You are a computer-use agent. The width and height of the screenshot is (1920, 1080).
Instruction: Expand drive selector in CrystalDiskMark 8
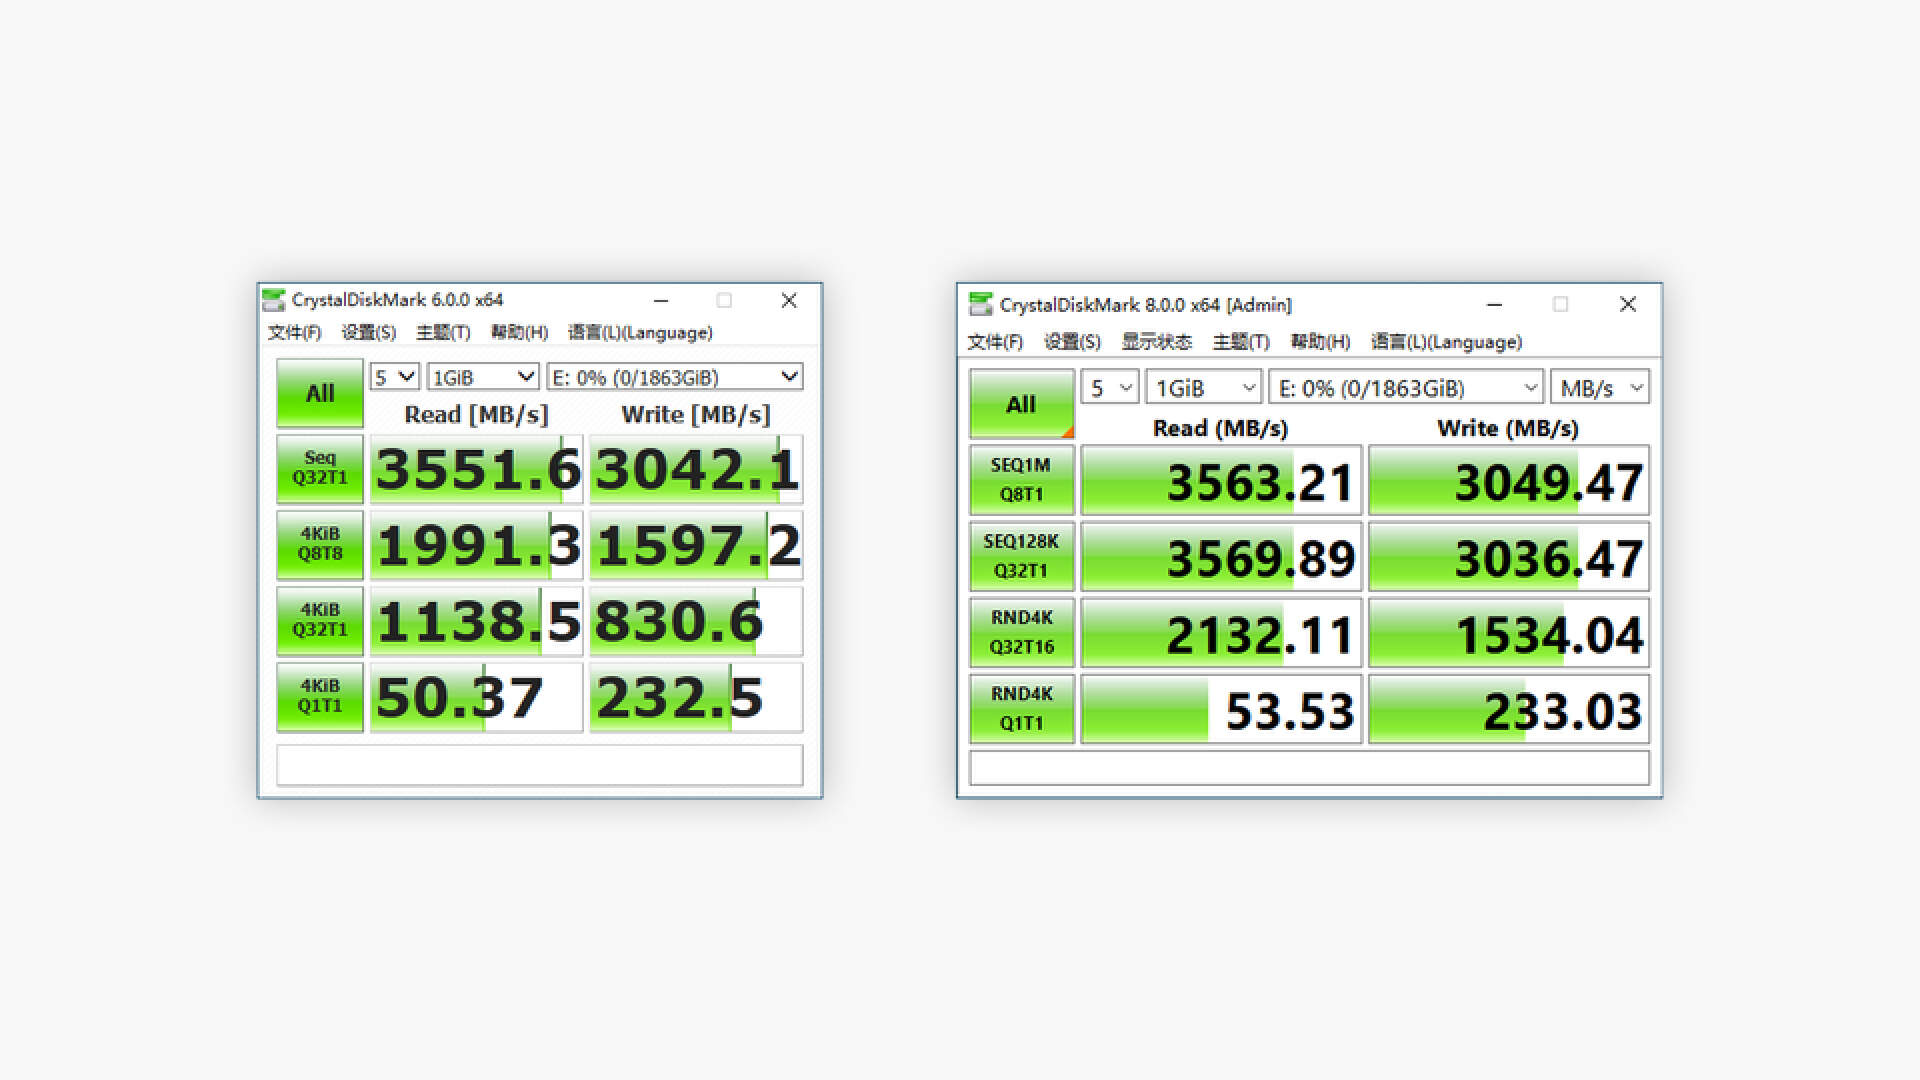1406,388
